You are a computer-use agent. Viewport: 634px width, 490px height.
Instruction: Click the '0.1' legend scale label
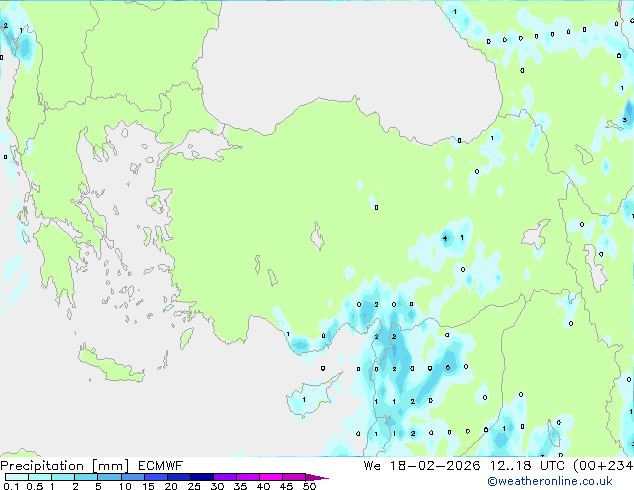click(10, 486)
